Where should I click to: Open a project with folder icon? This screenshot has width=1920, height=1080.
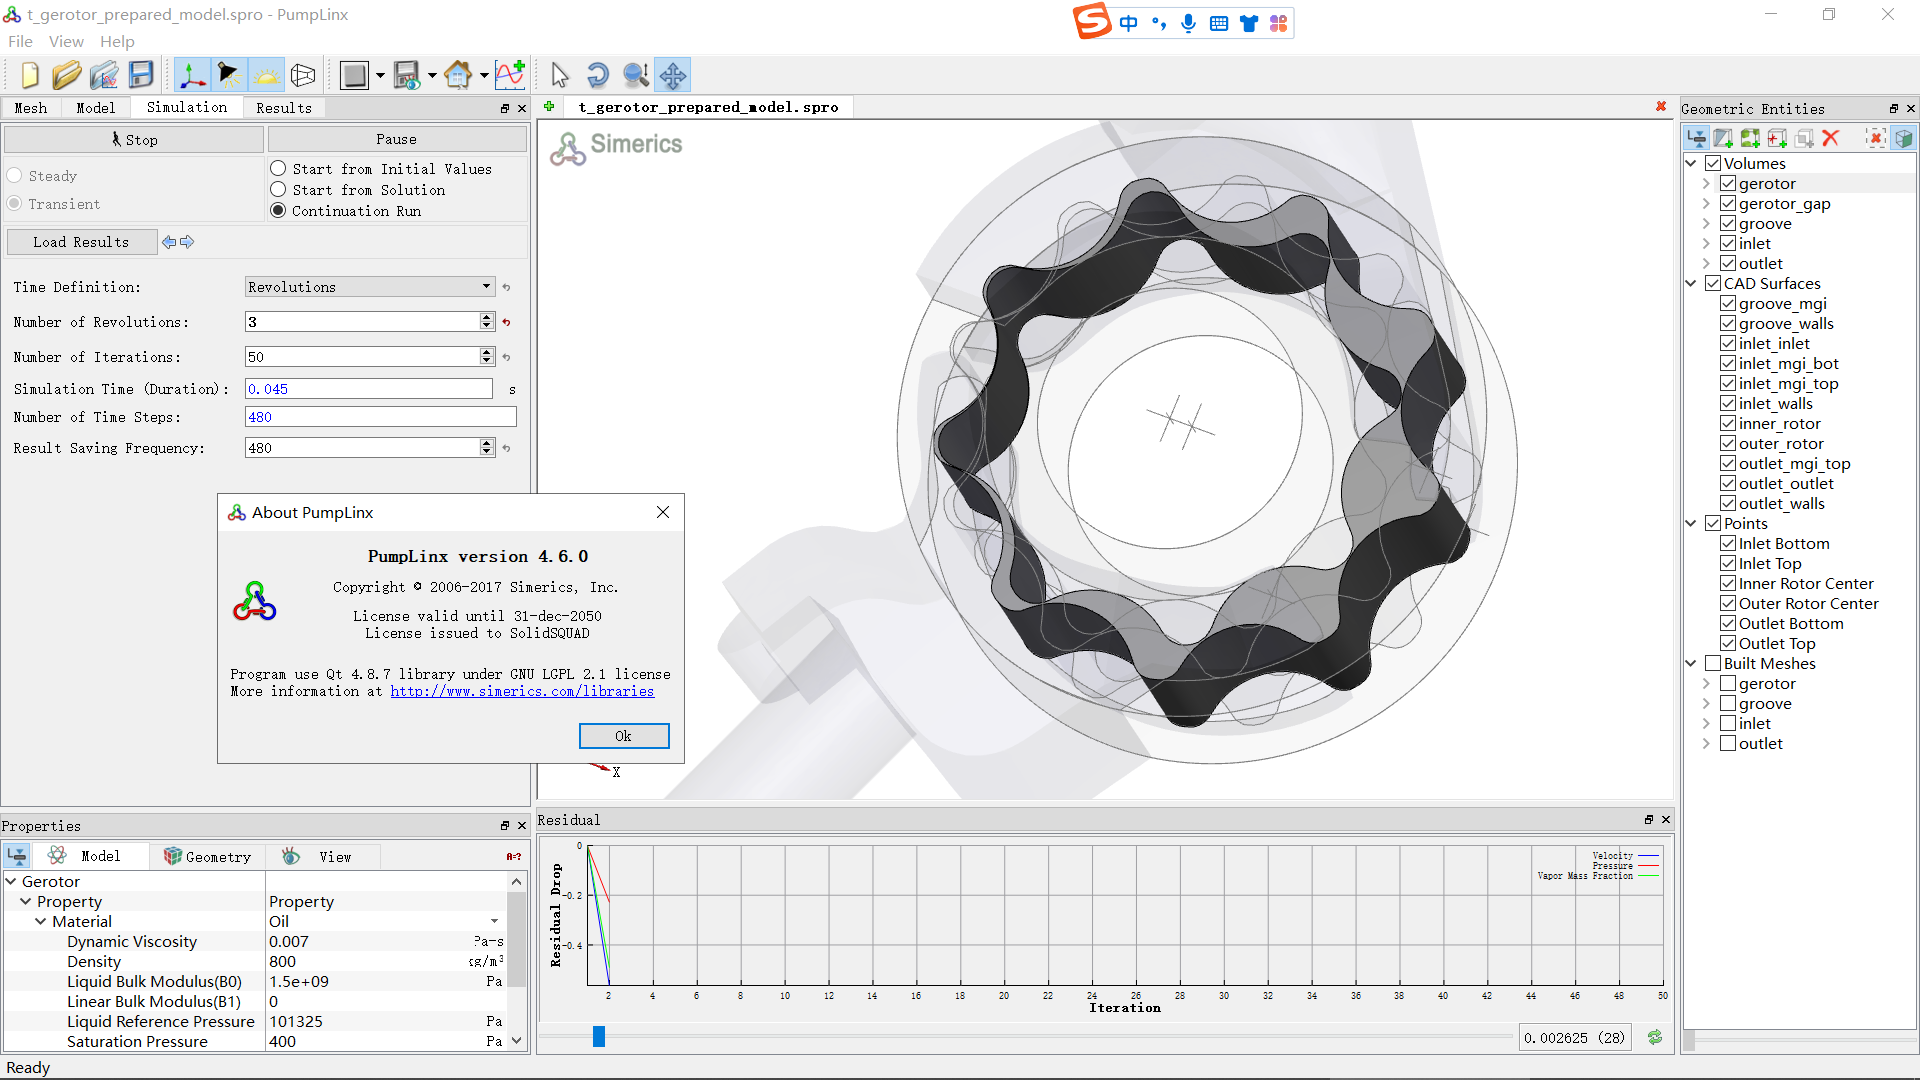(x=66, y=75)
